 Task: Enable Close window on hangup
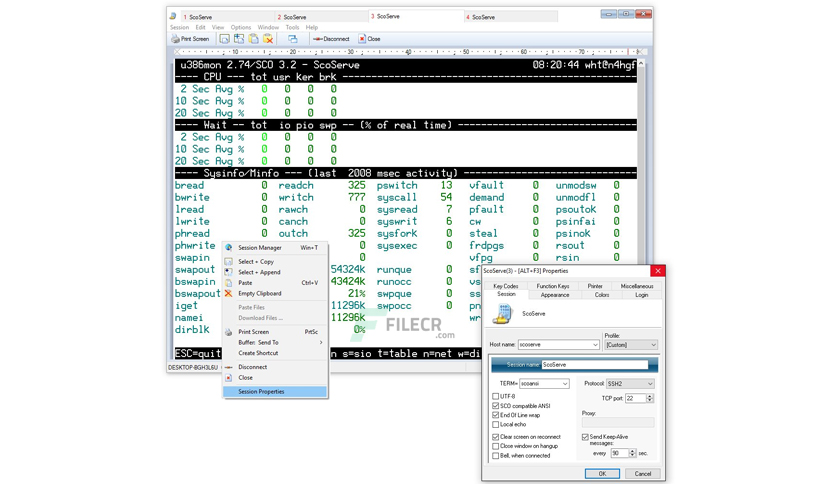496,446
